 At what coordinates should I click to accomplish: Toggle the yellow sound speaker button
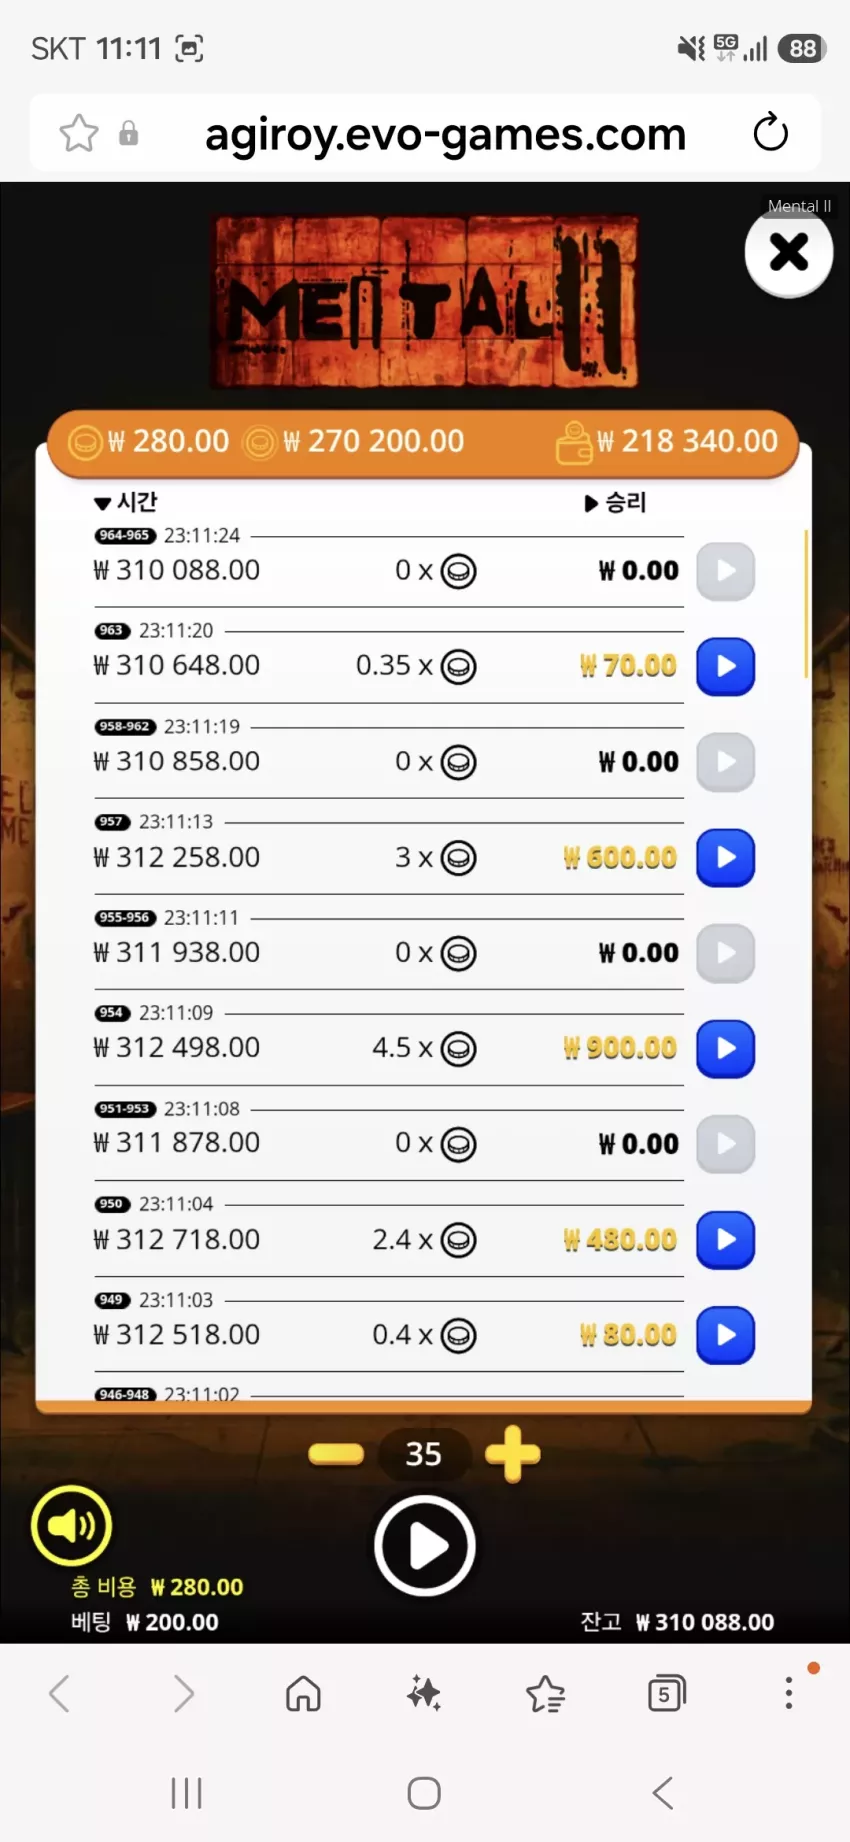(71, 1525)
